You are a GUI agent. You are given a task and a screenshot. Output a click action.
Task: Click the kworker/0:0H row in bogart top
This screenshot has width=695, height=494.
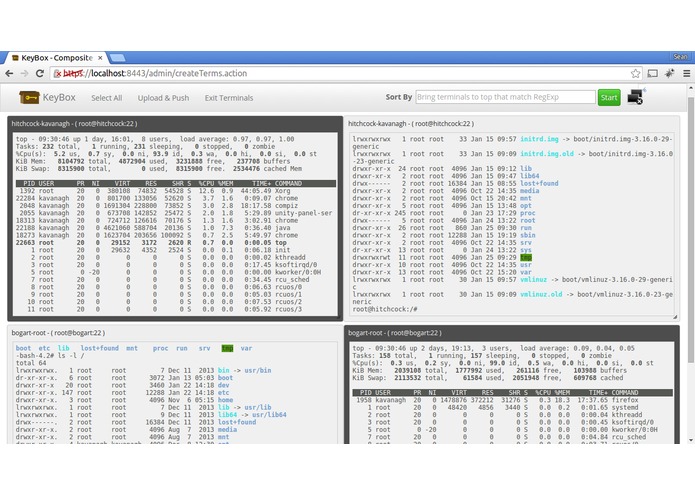click(512, 429)
